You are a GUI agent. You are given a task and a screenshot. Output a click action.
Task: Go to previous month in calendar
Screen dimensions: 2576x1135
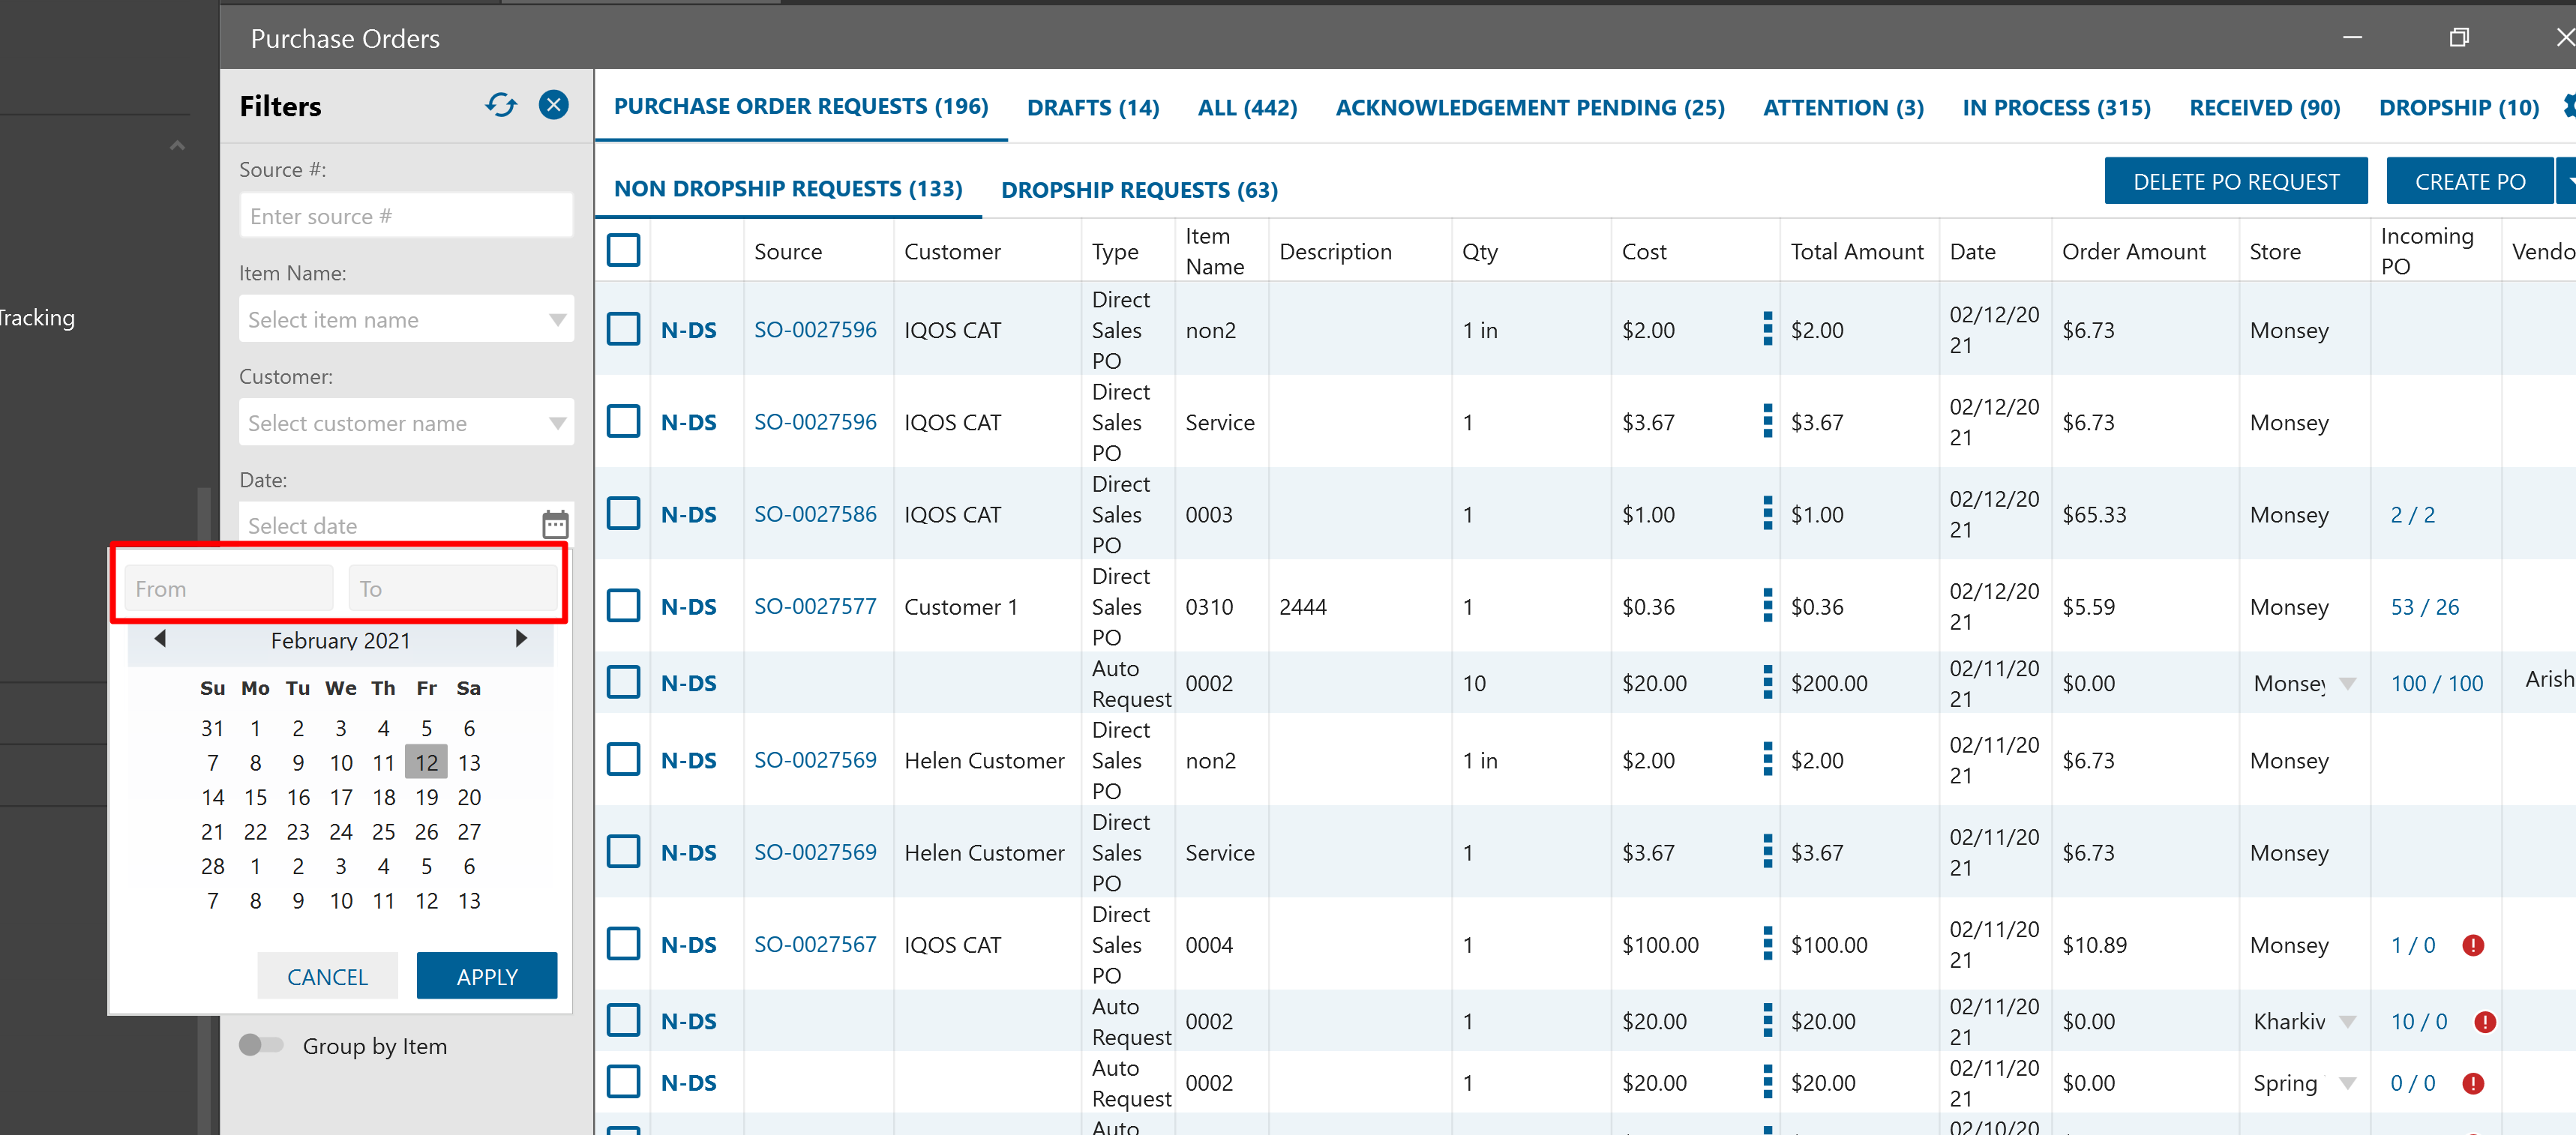(160, 638)
